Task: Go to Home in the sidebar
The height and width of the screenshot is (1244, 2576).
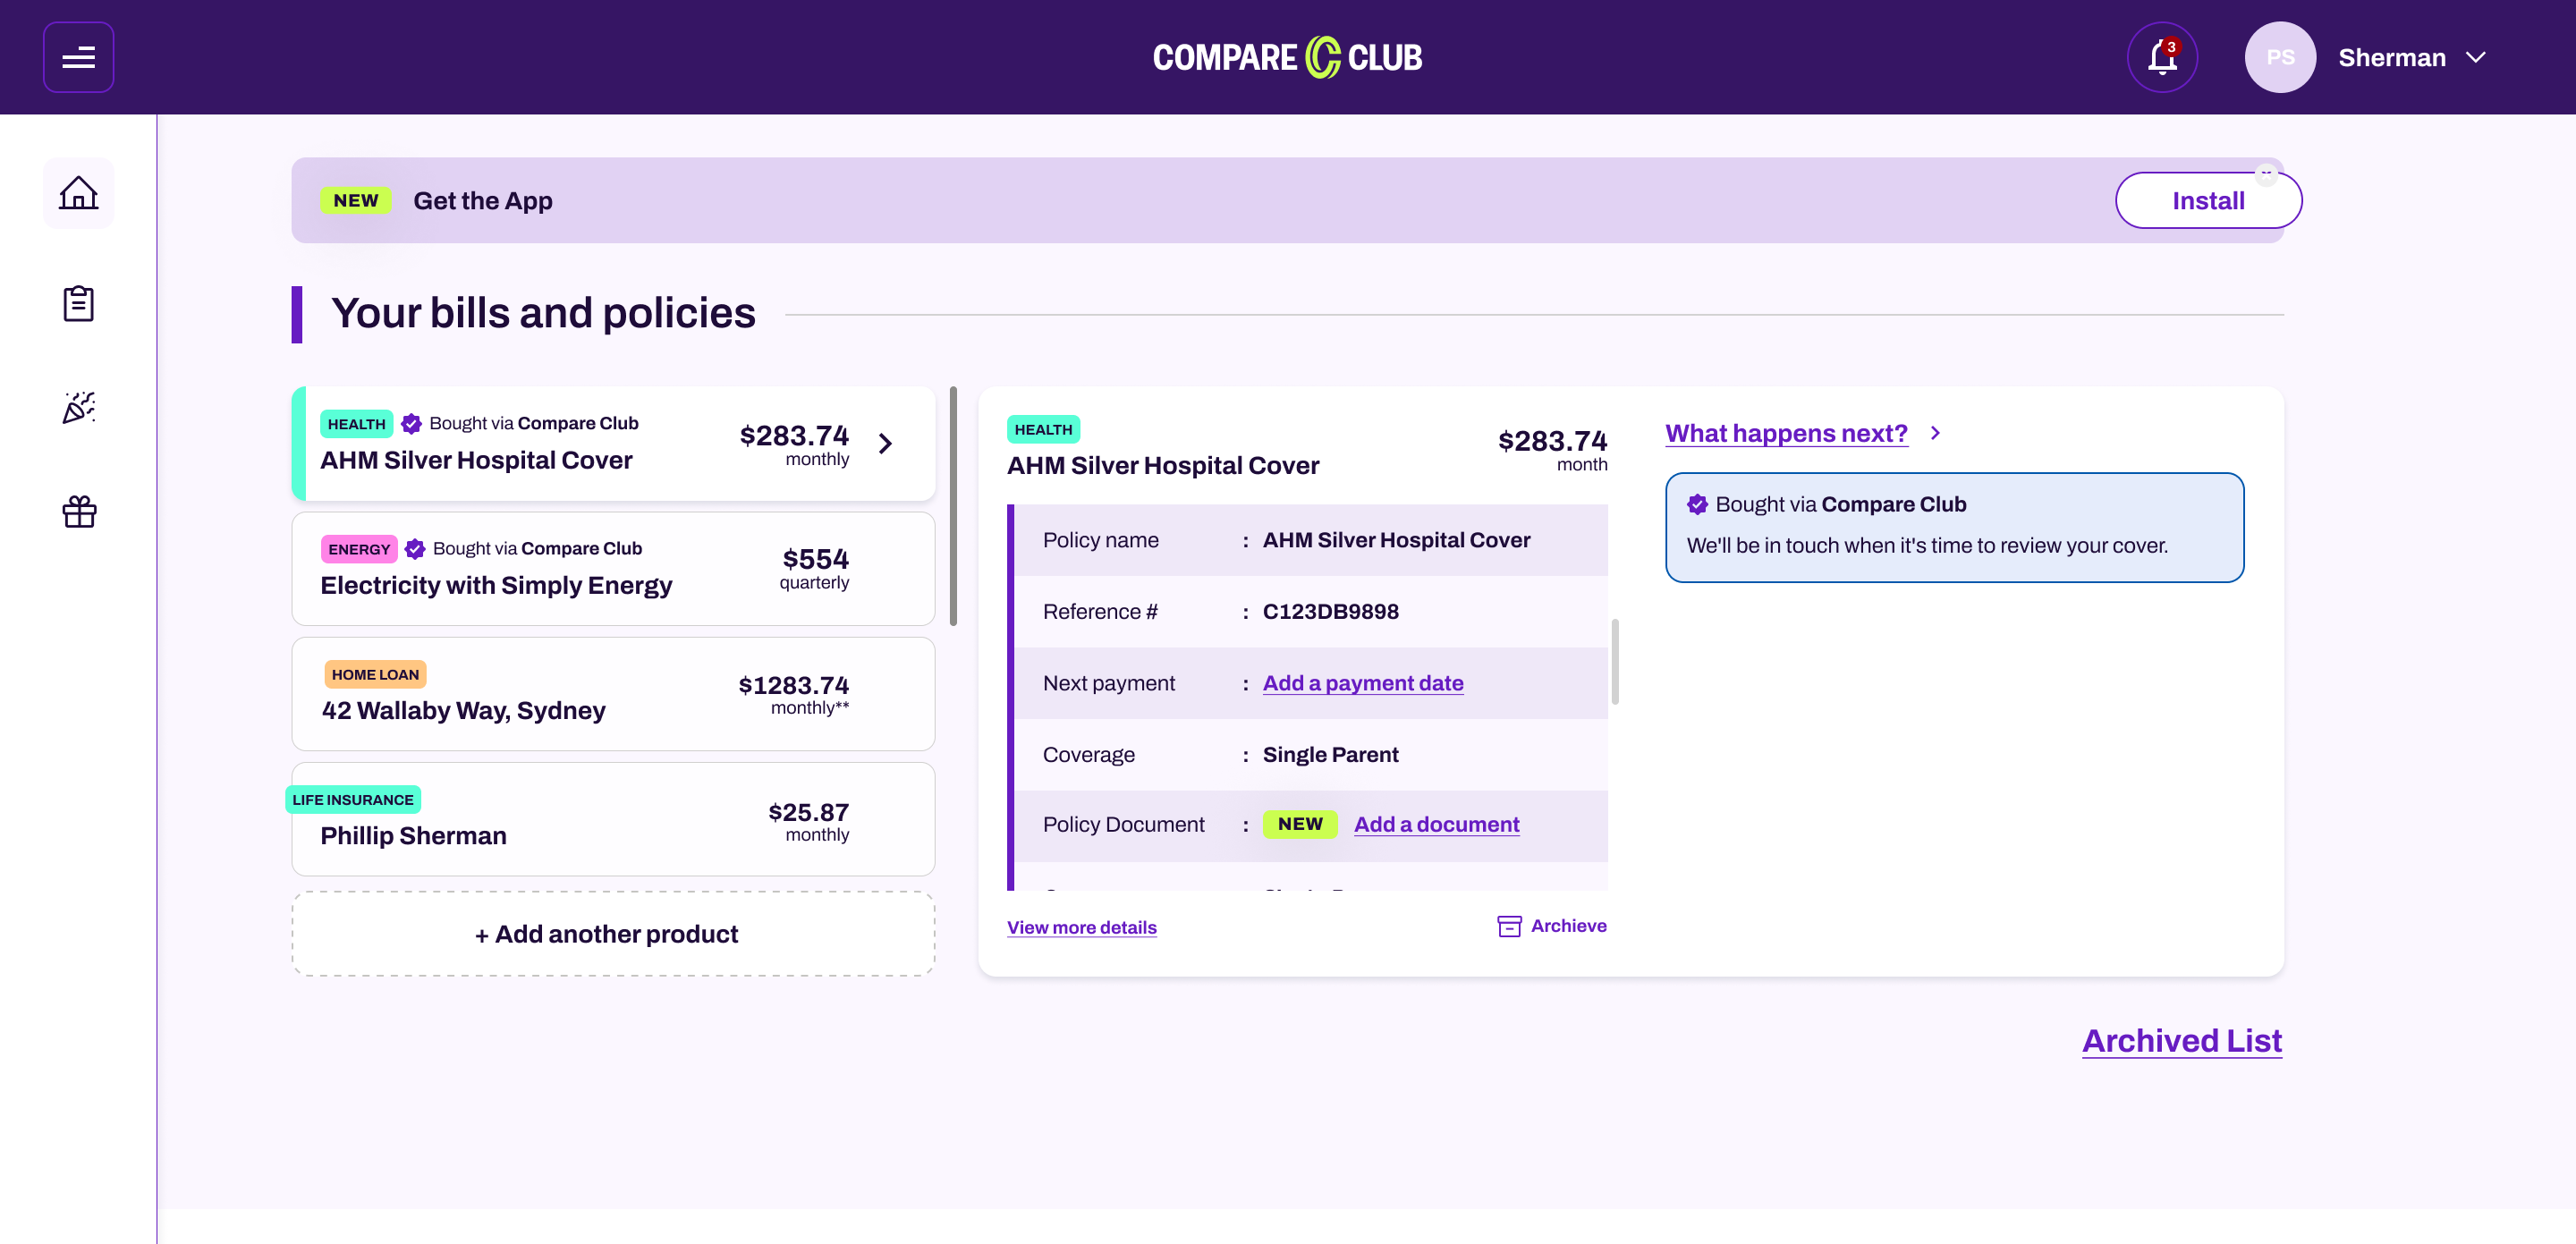Action: [78, 193]
